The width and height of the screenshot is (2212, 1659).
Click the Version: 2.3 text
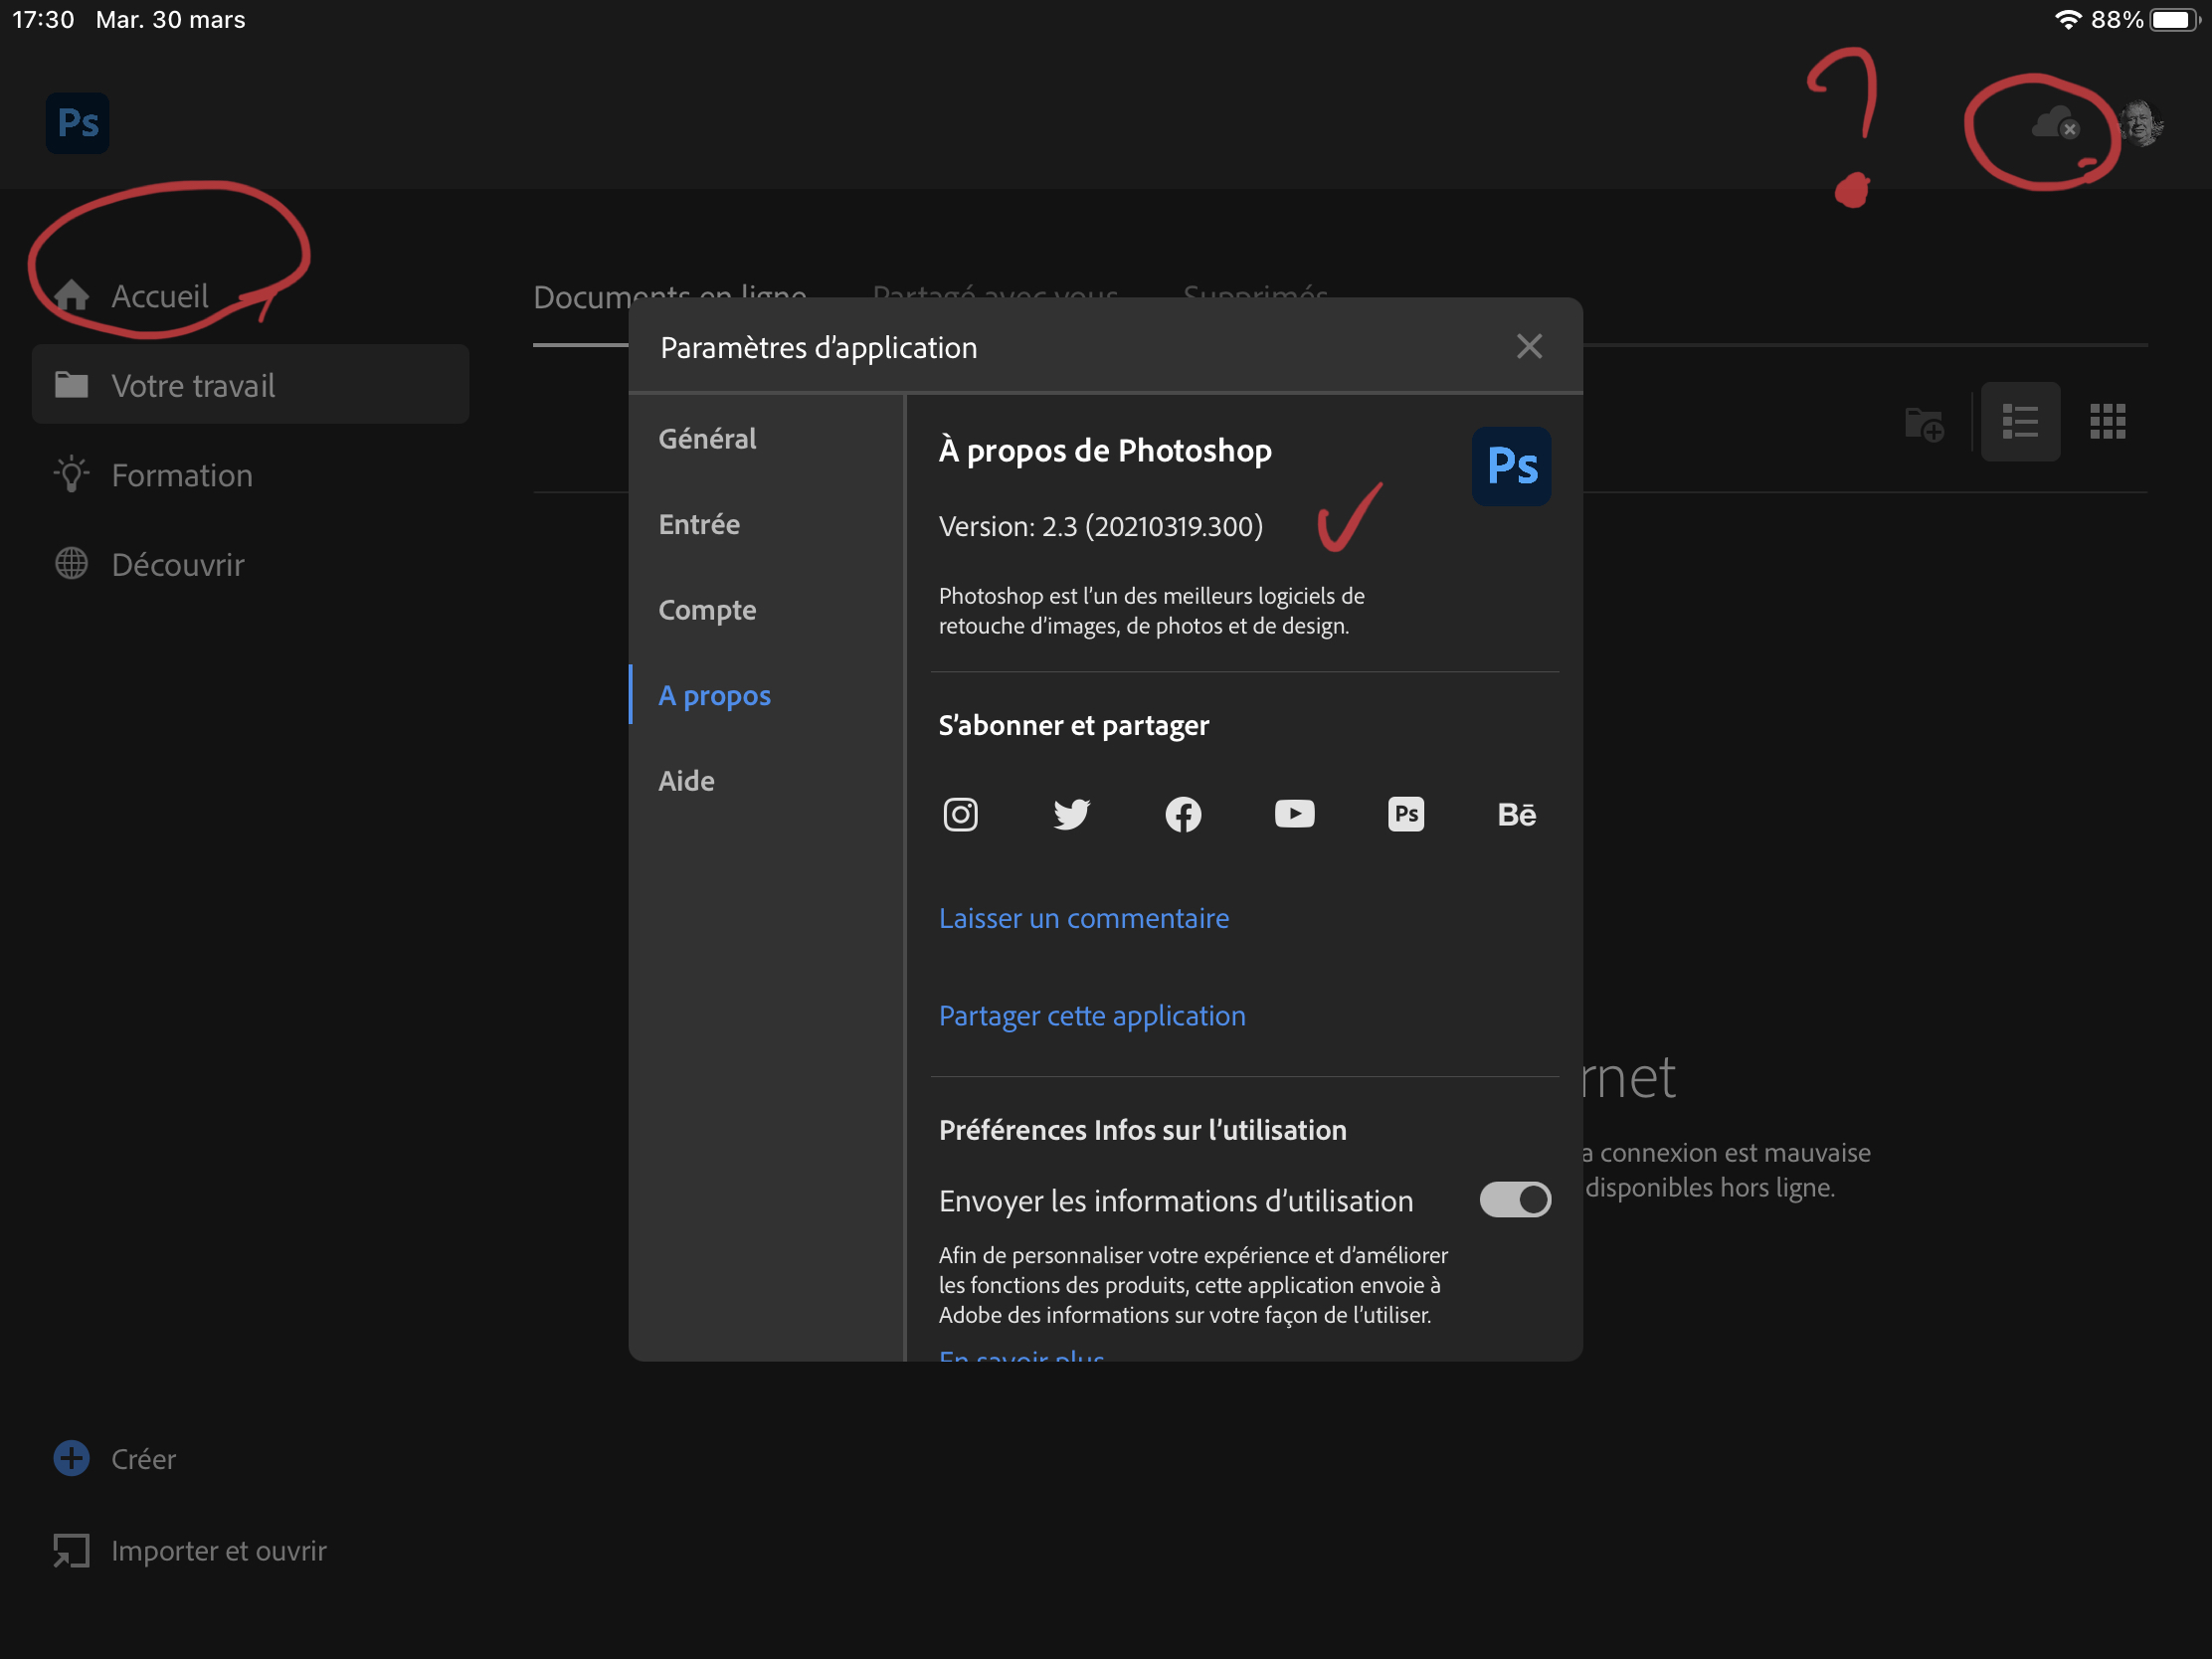click(1101, 526)
